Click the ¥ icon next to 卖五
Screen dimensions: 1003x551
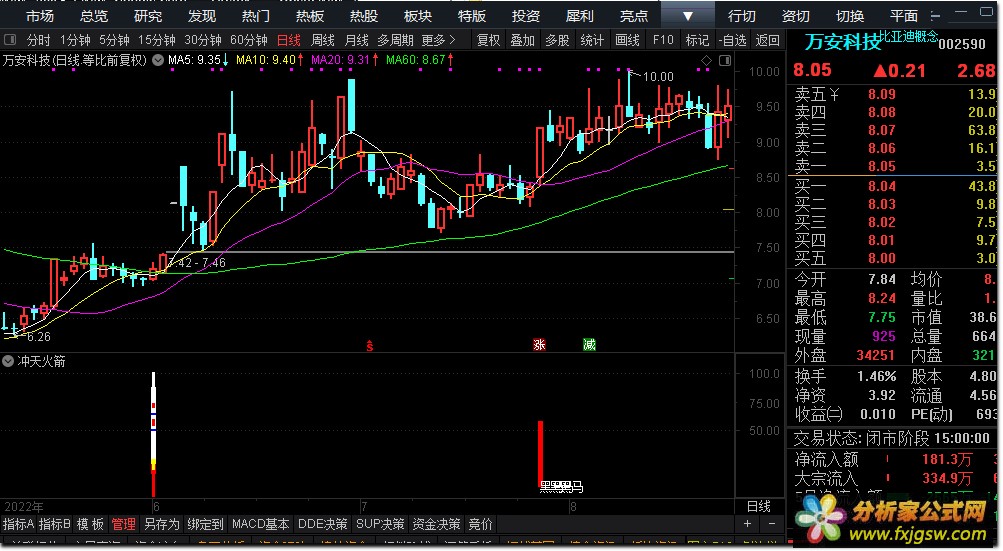pyautogui.click(x=834, y=95)
